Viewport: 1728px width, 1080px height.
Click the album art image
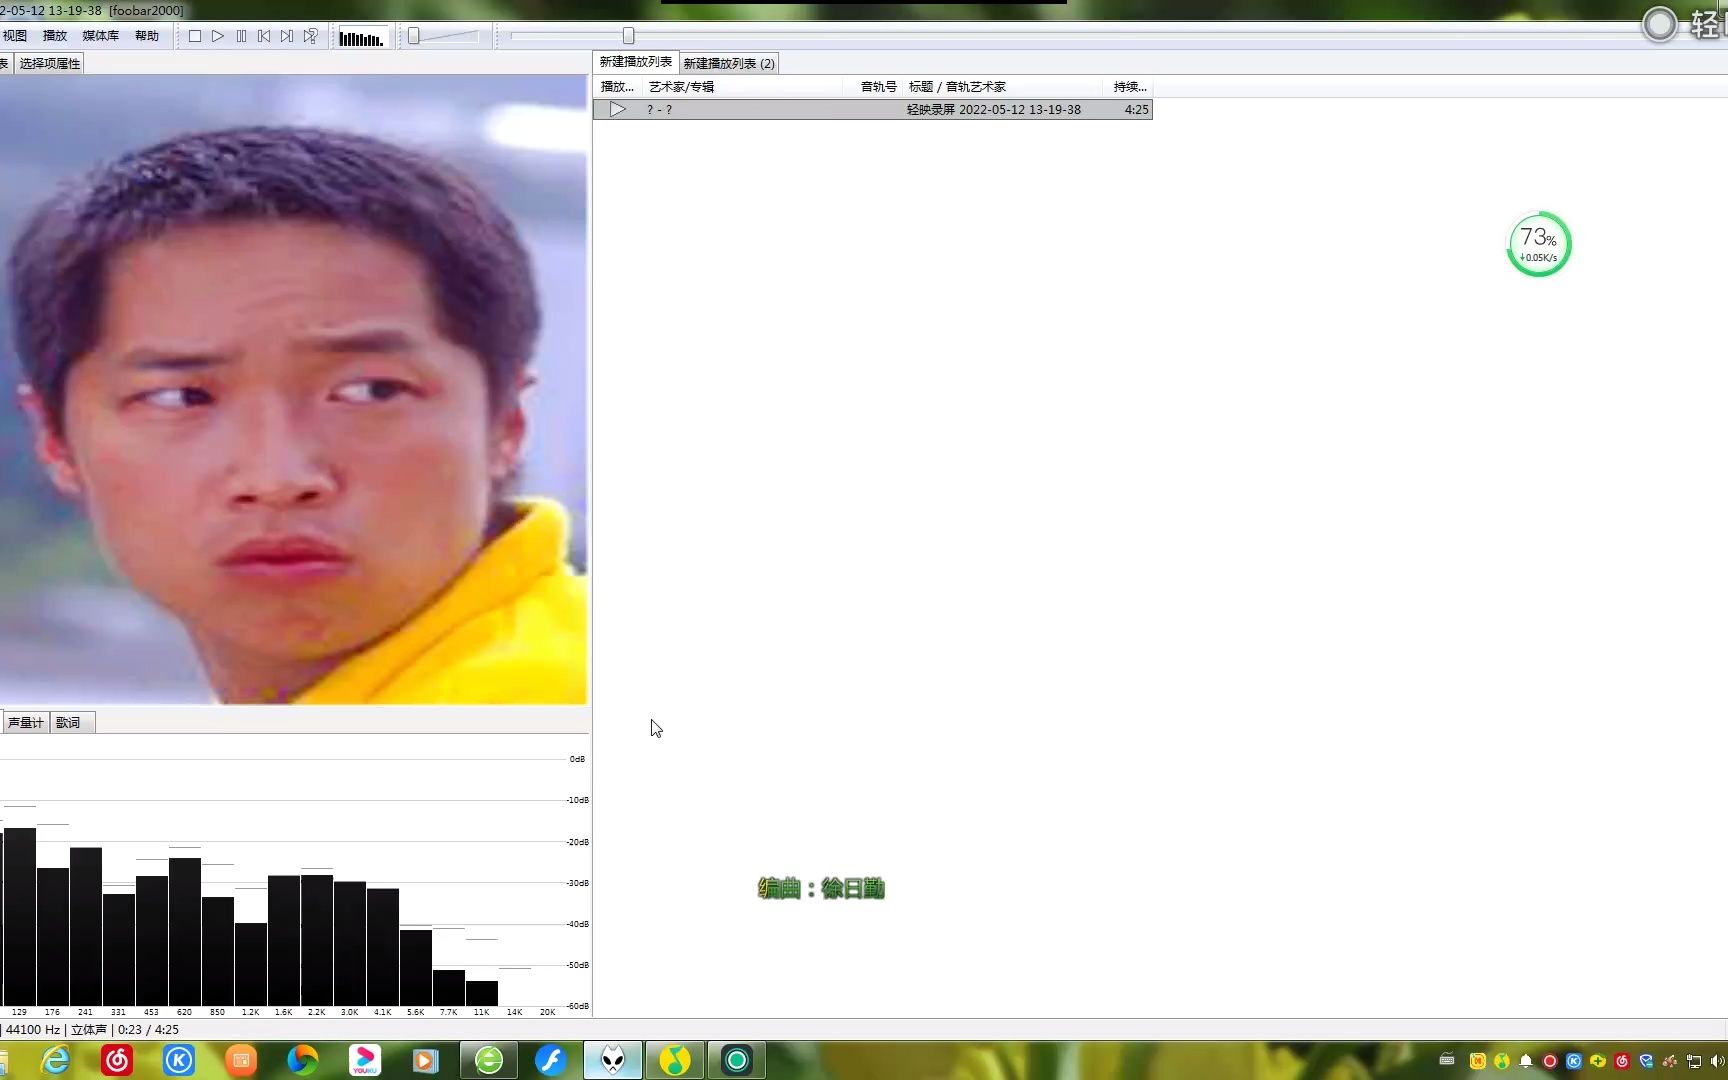click(x=293, y=390)
